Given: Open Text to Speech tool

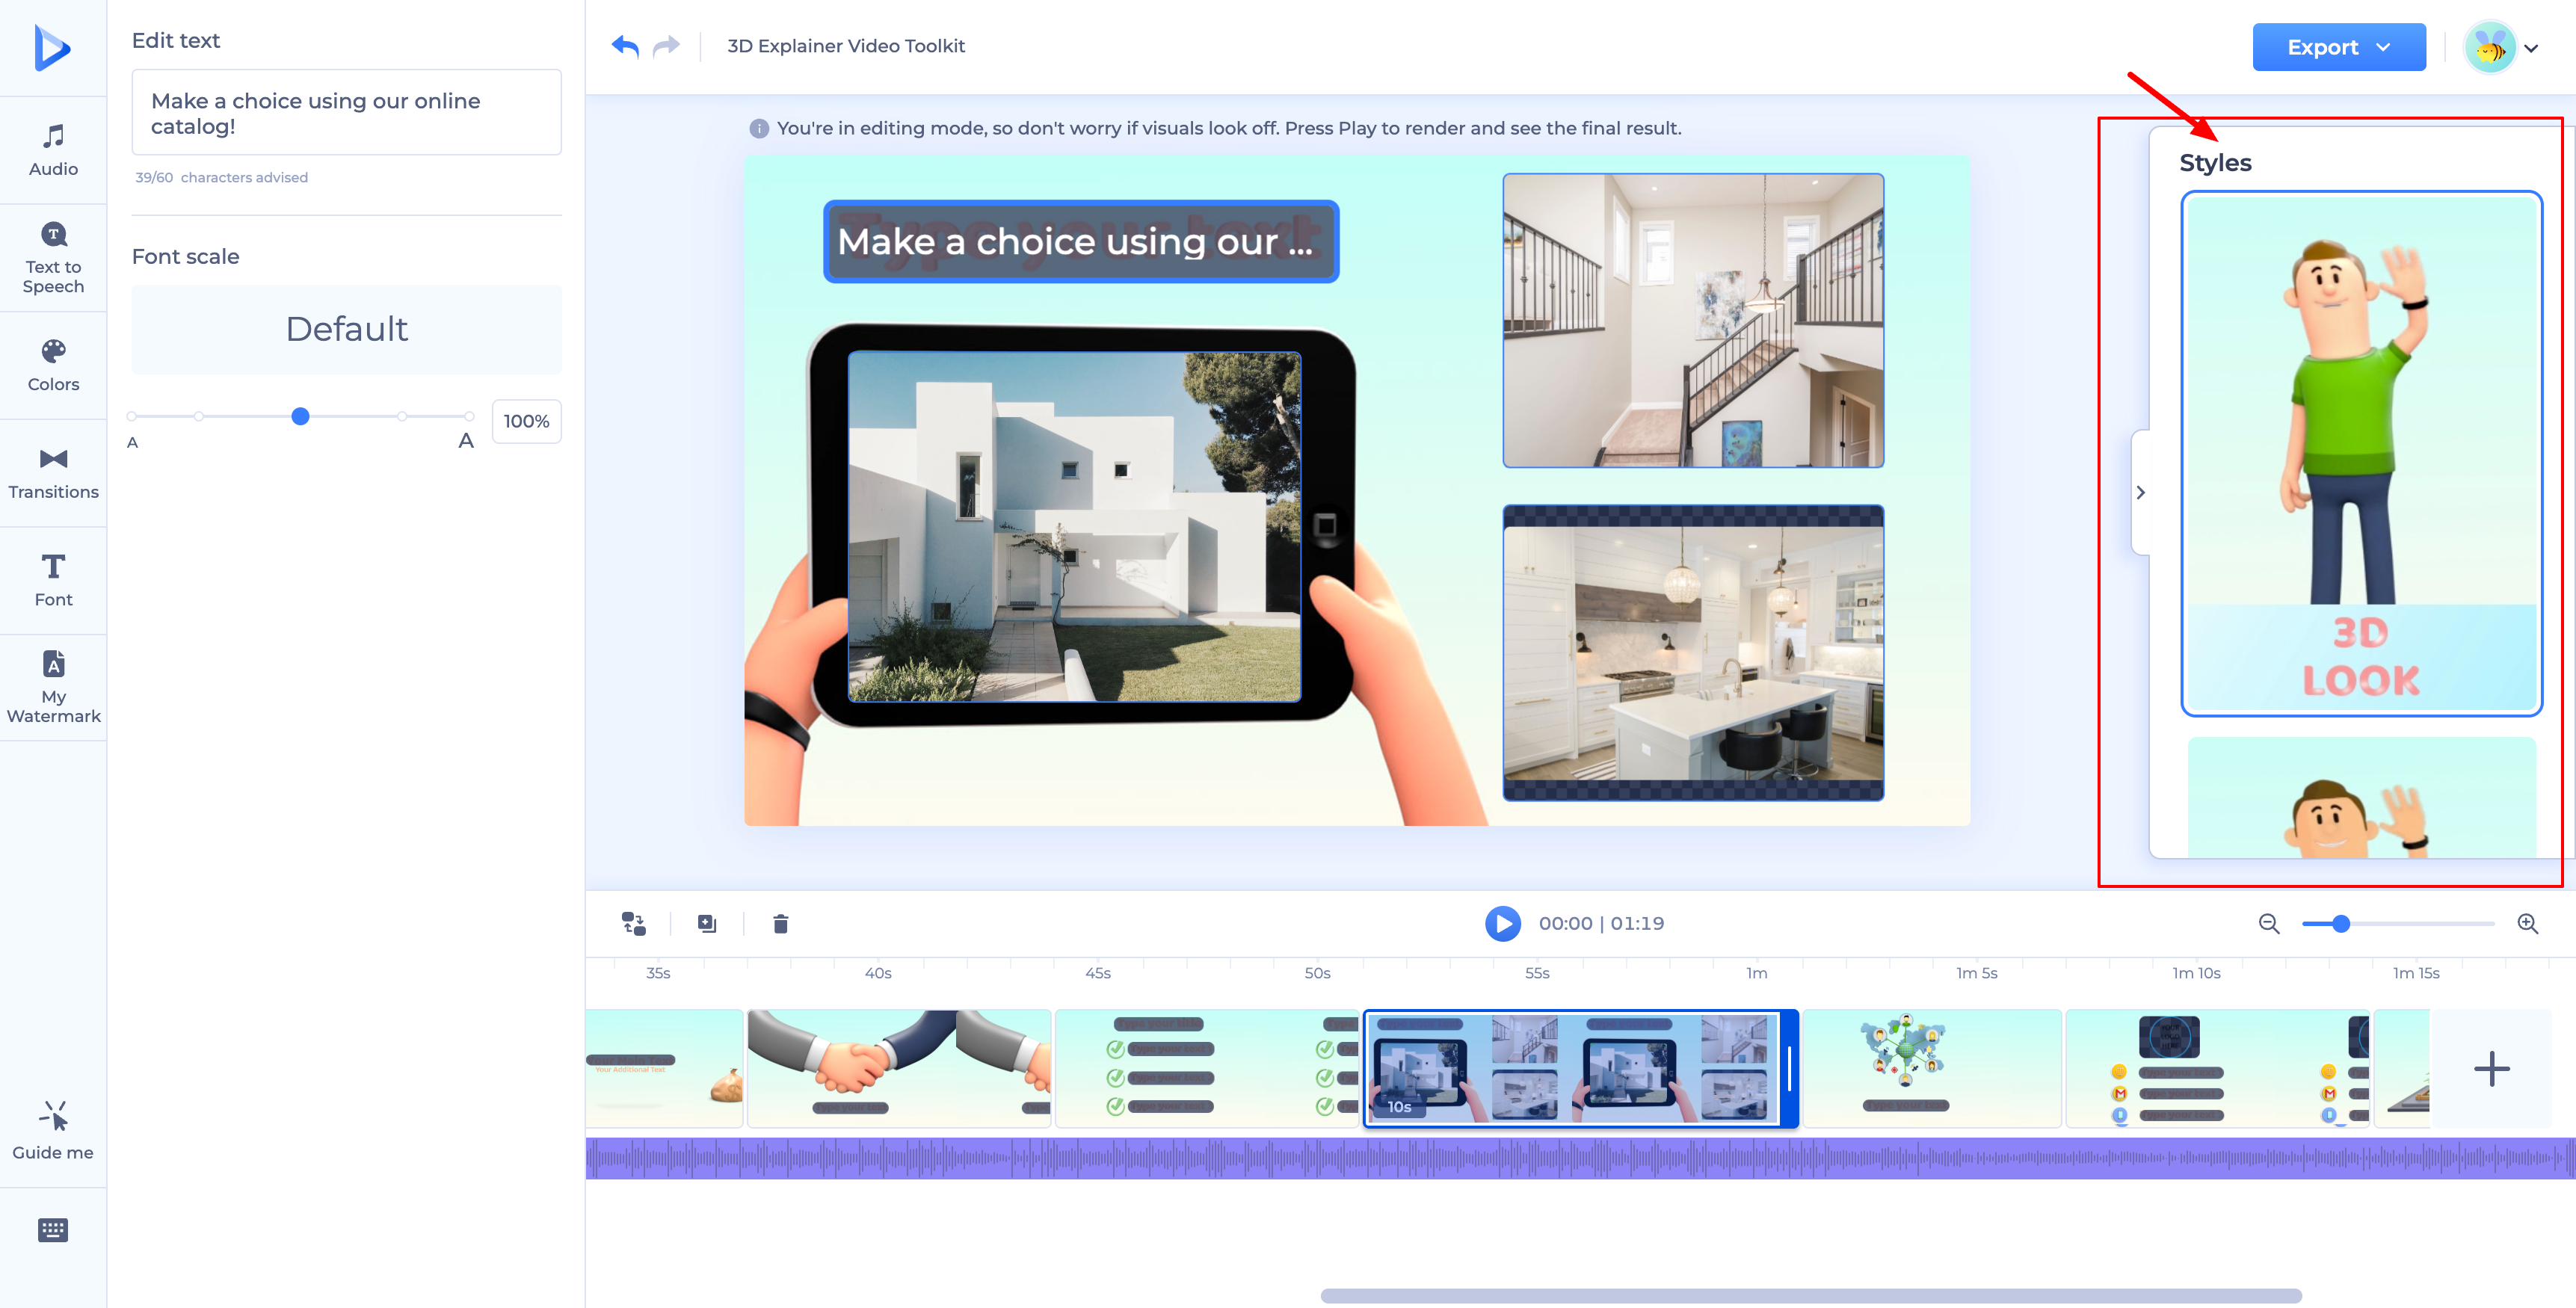Looking at the screenshot, I should click(x=53, y=258).
